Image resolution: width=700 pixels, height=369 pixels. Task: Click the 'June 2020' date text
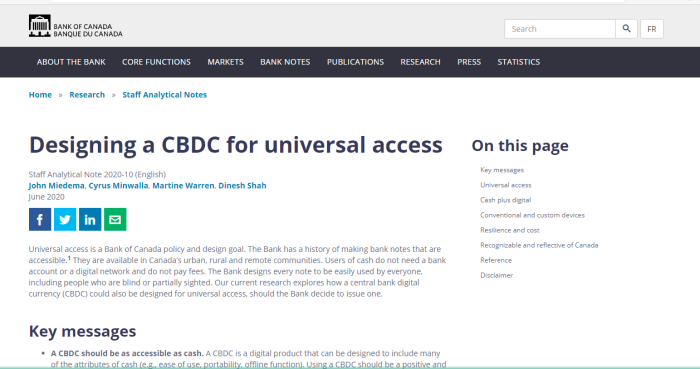[x=46, y=197]
